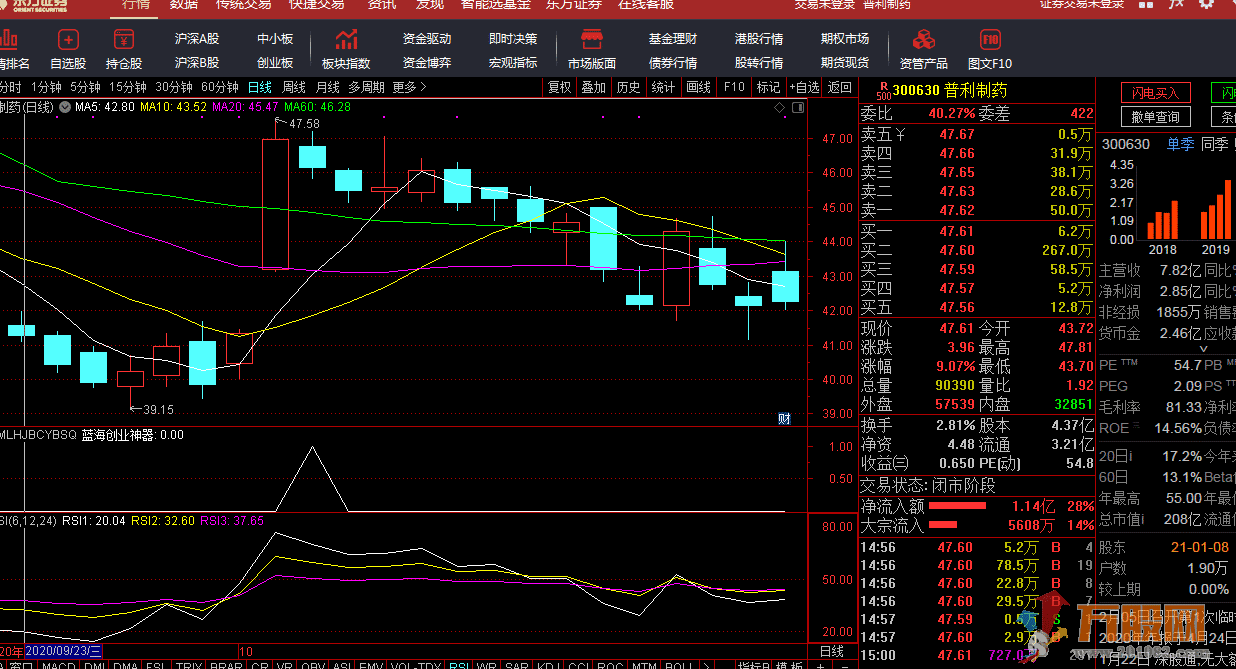Select the 周线 weekly period tab
The height and width of the screenshot is (669, 1236).
[294, 87]
